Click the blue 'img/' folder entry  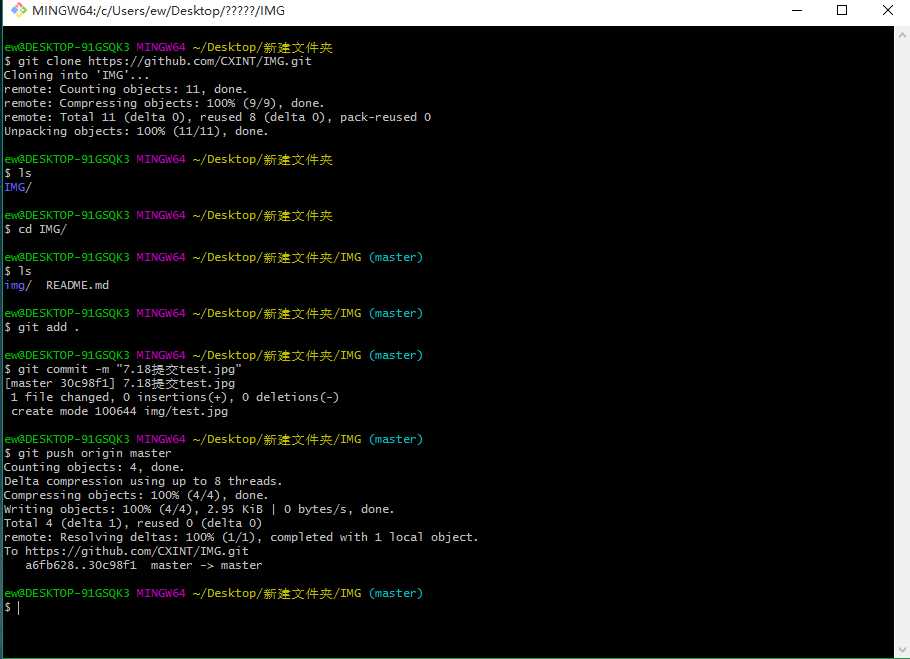(17, 285)
